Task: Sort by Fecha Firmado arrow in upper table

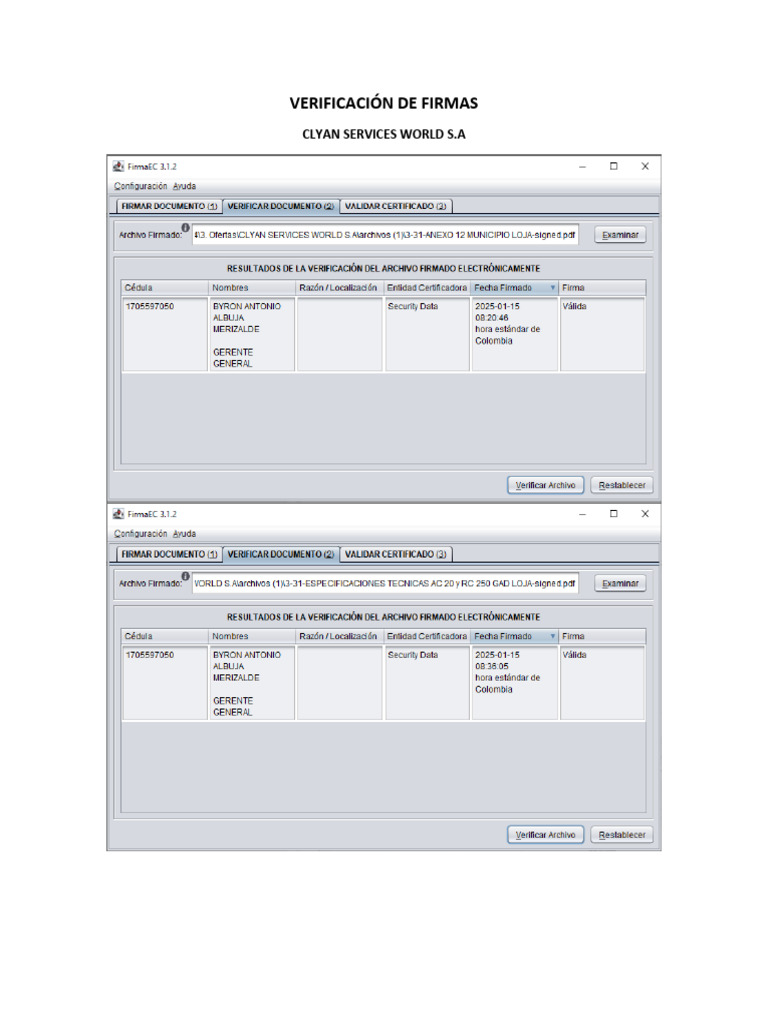Action: pos(552,288)
